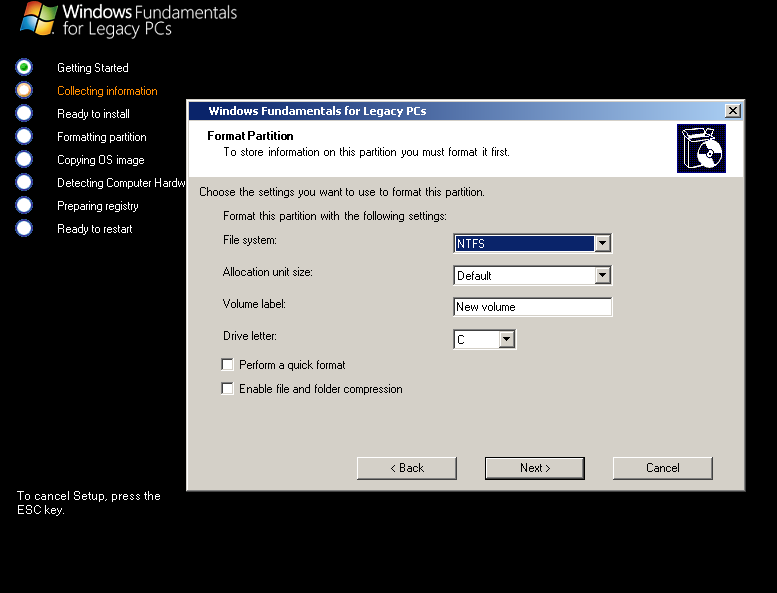This screenshot has height=593, width=777.
Task: Click the 'To cancel Setup' ESC hint text
Action: [89, 503]
